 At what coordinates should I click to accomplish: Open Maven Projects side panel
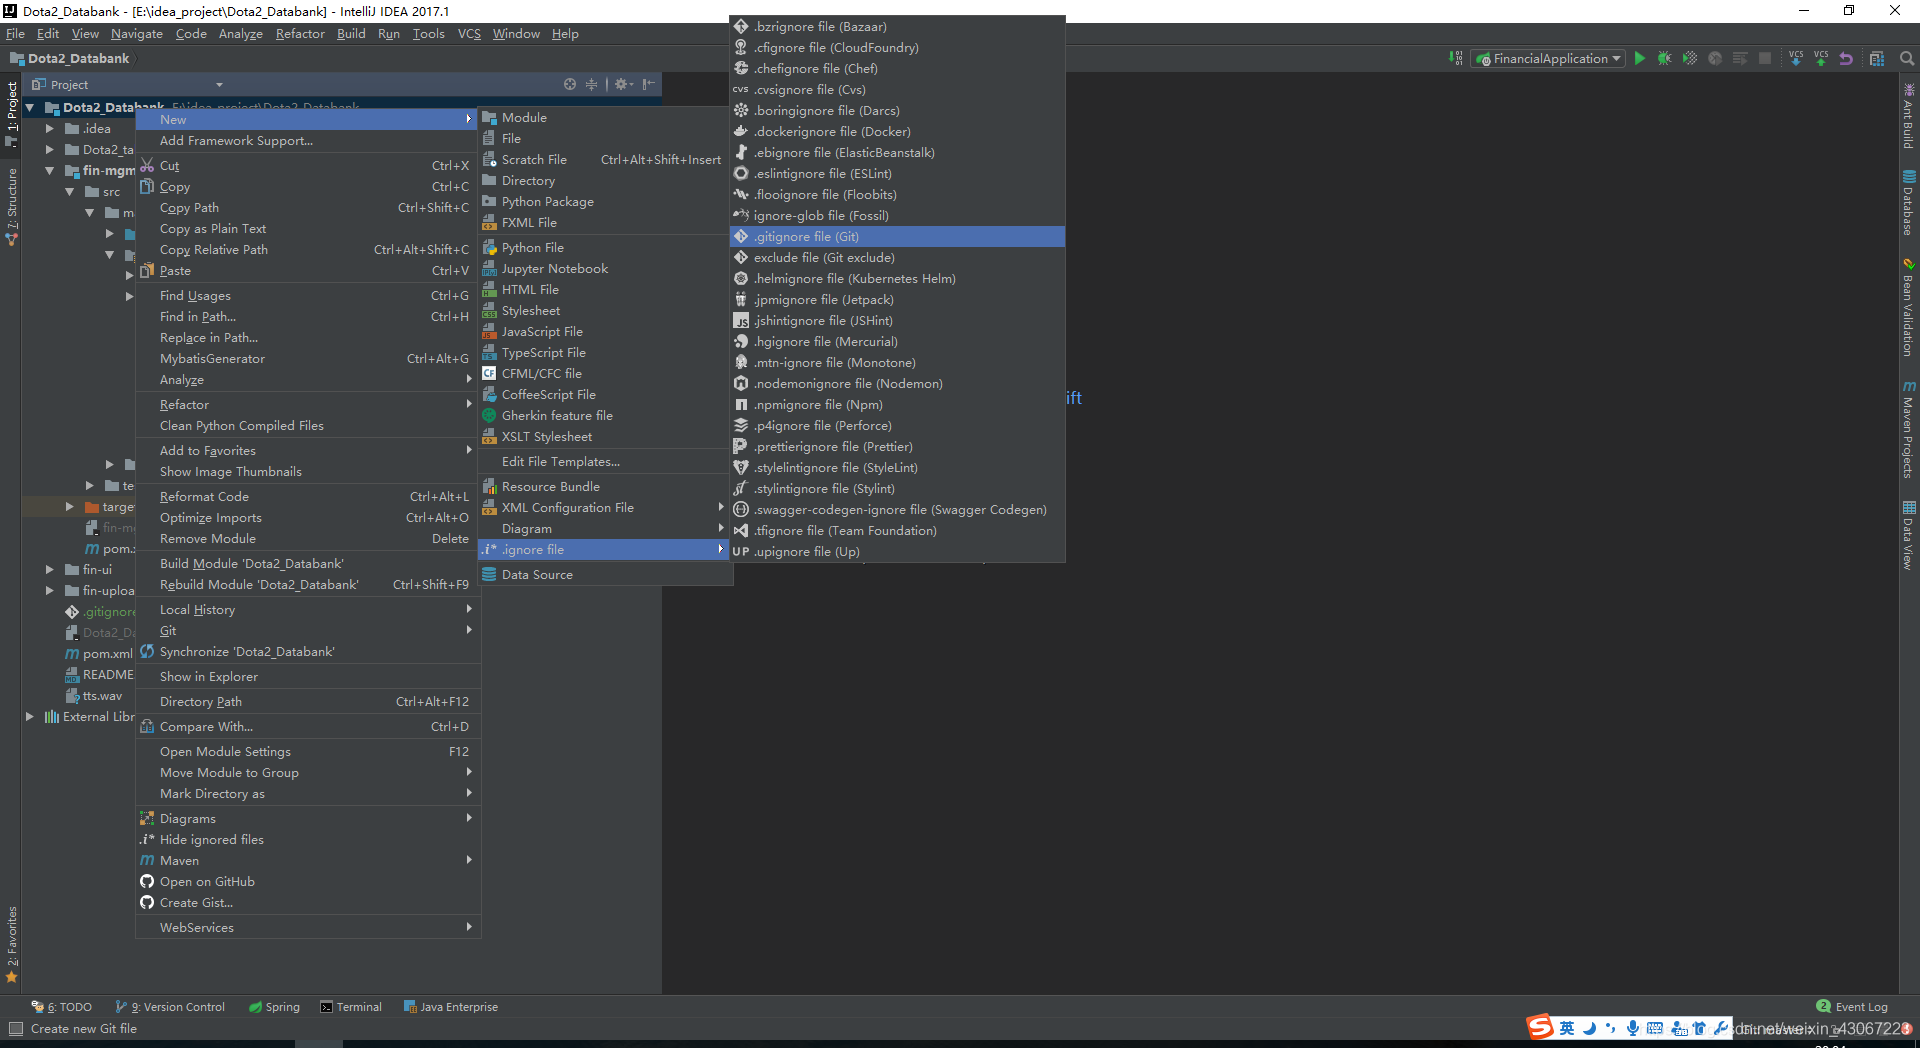point(1909,429)
